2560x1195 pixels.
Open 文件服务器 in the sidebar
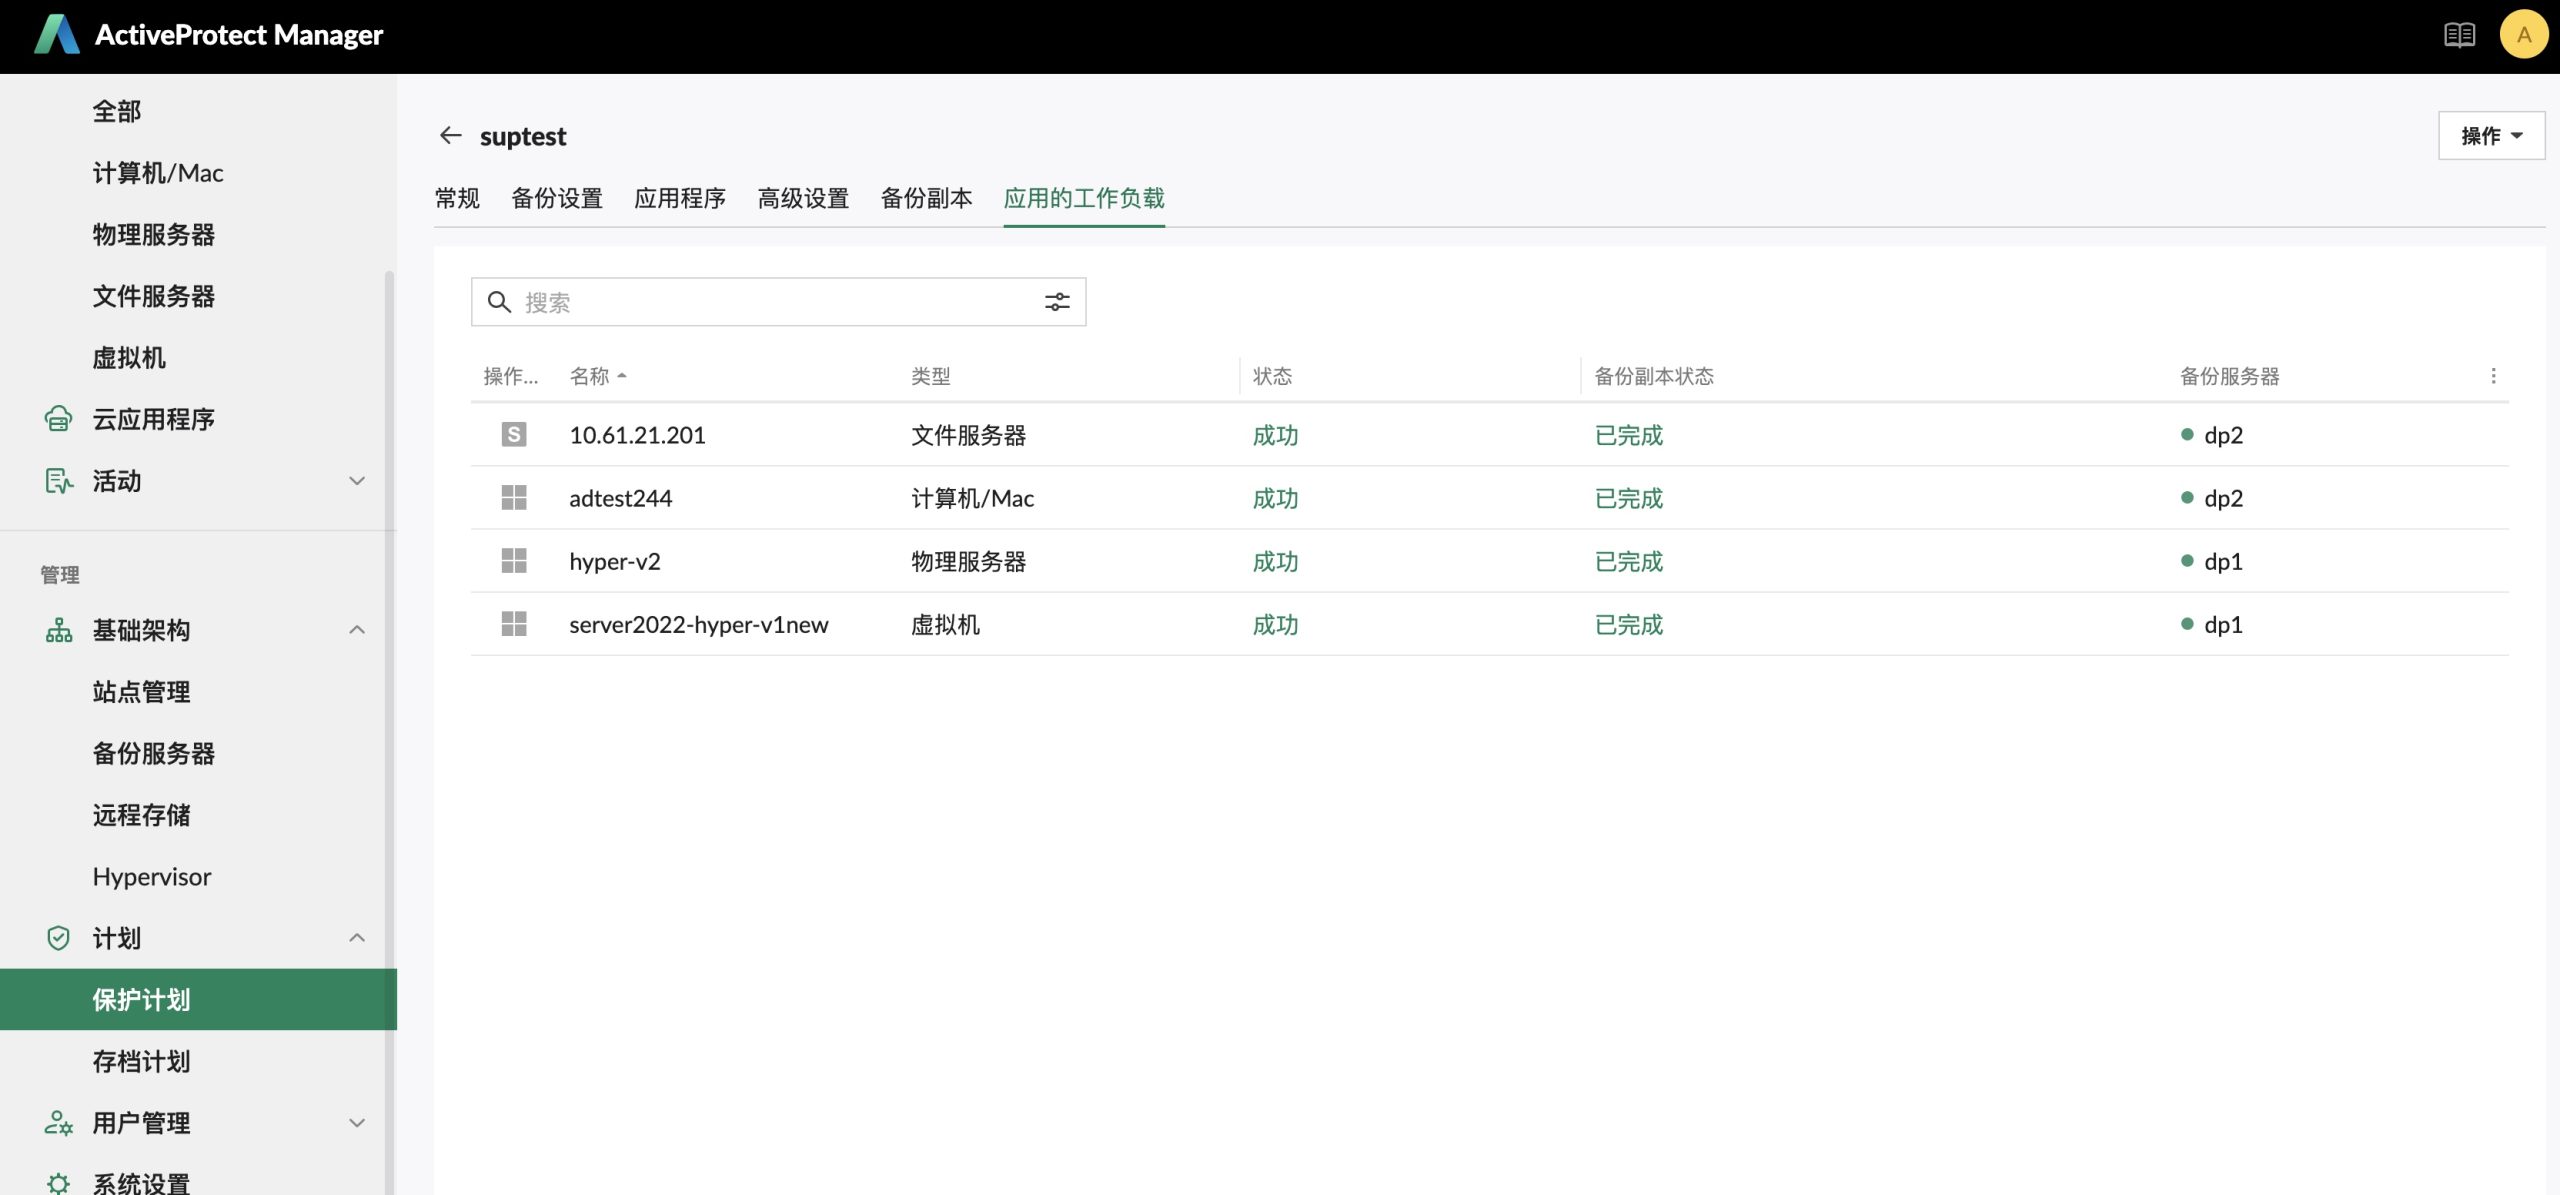click(154, 296)
